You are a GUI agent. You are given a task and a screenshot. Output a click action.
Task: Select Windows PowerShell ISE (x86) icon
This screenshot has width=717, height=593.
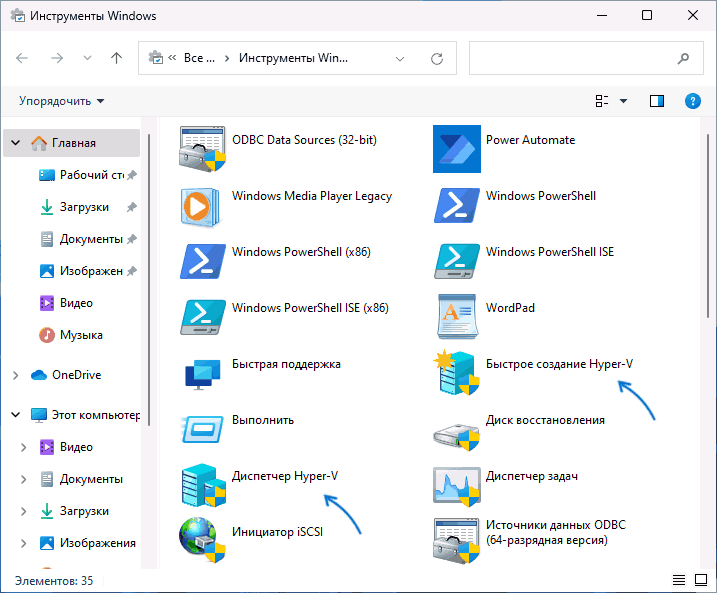(x=203, y=318)
